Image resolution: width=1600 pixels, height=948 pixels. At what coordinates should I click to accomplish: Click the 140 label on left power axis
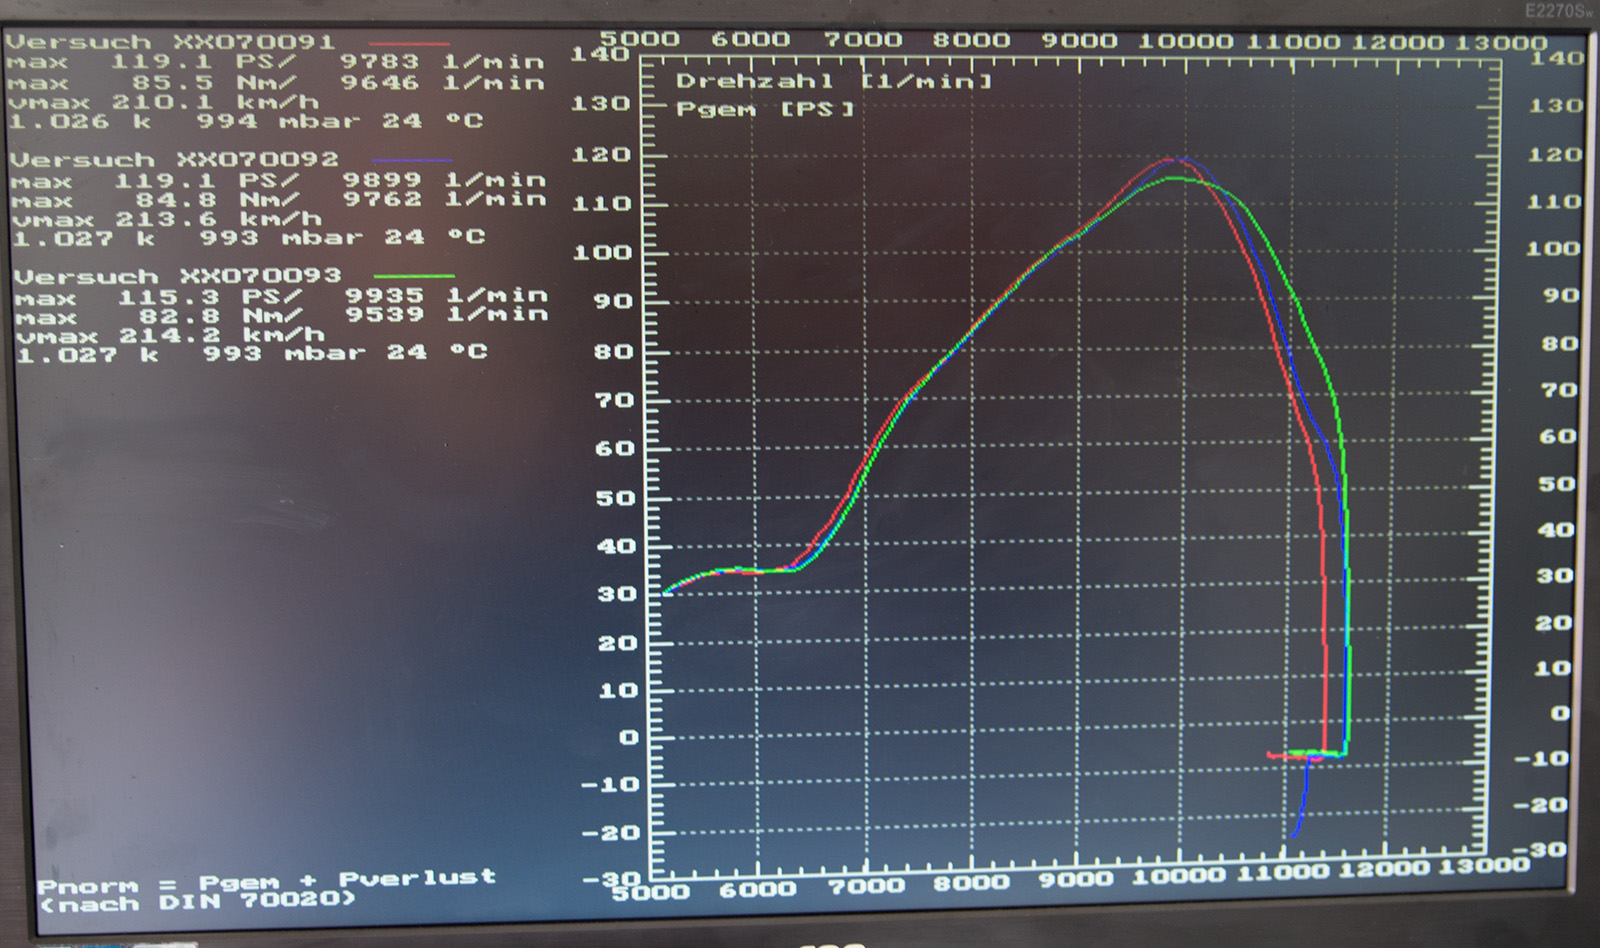coord(599,54)
